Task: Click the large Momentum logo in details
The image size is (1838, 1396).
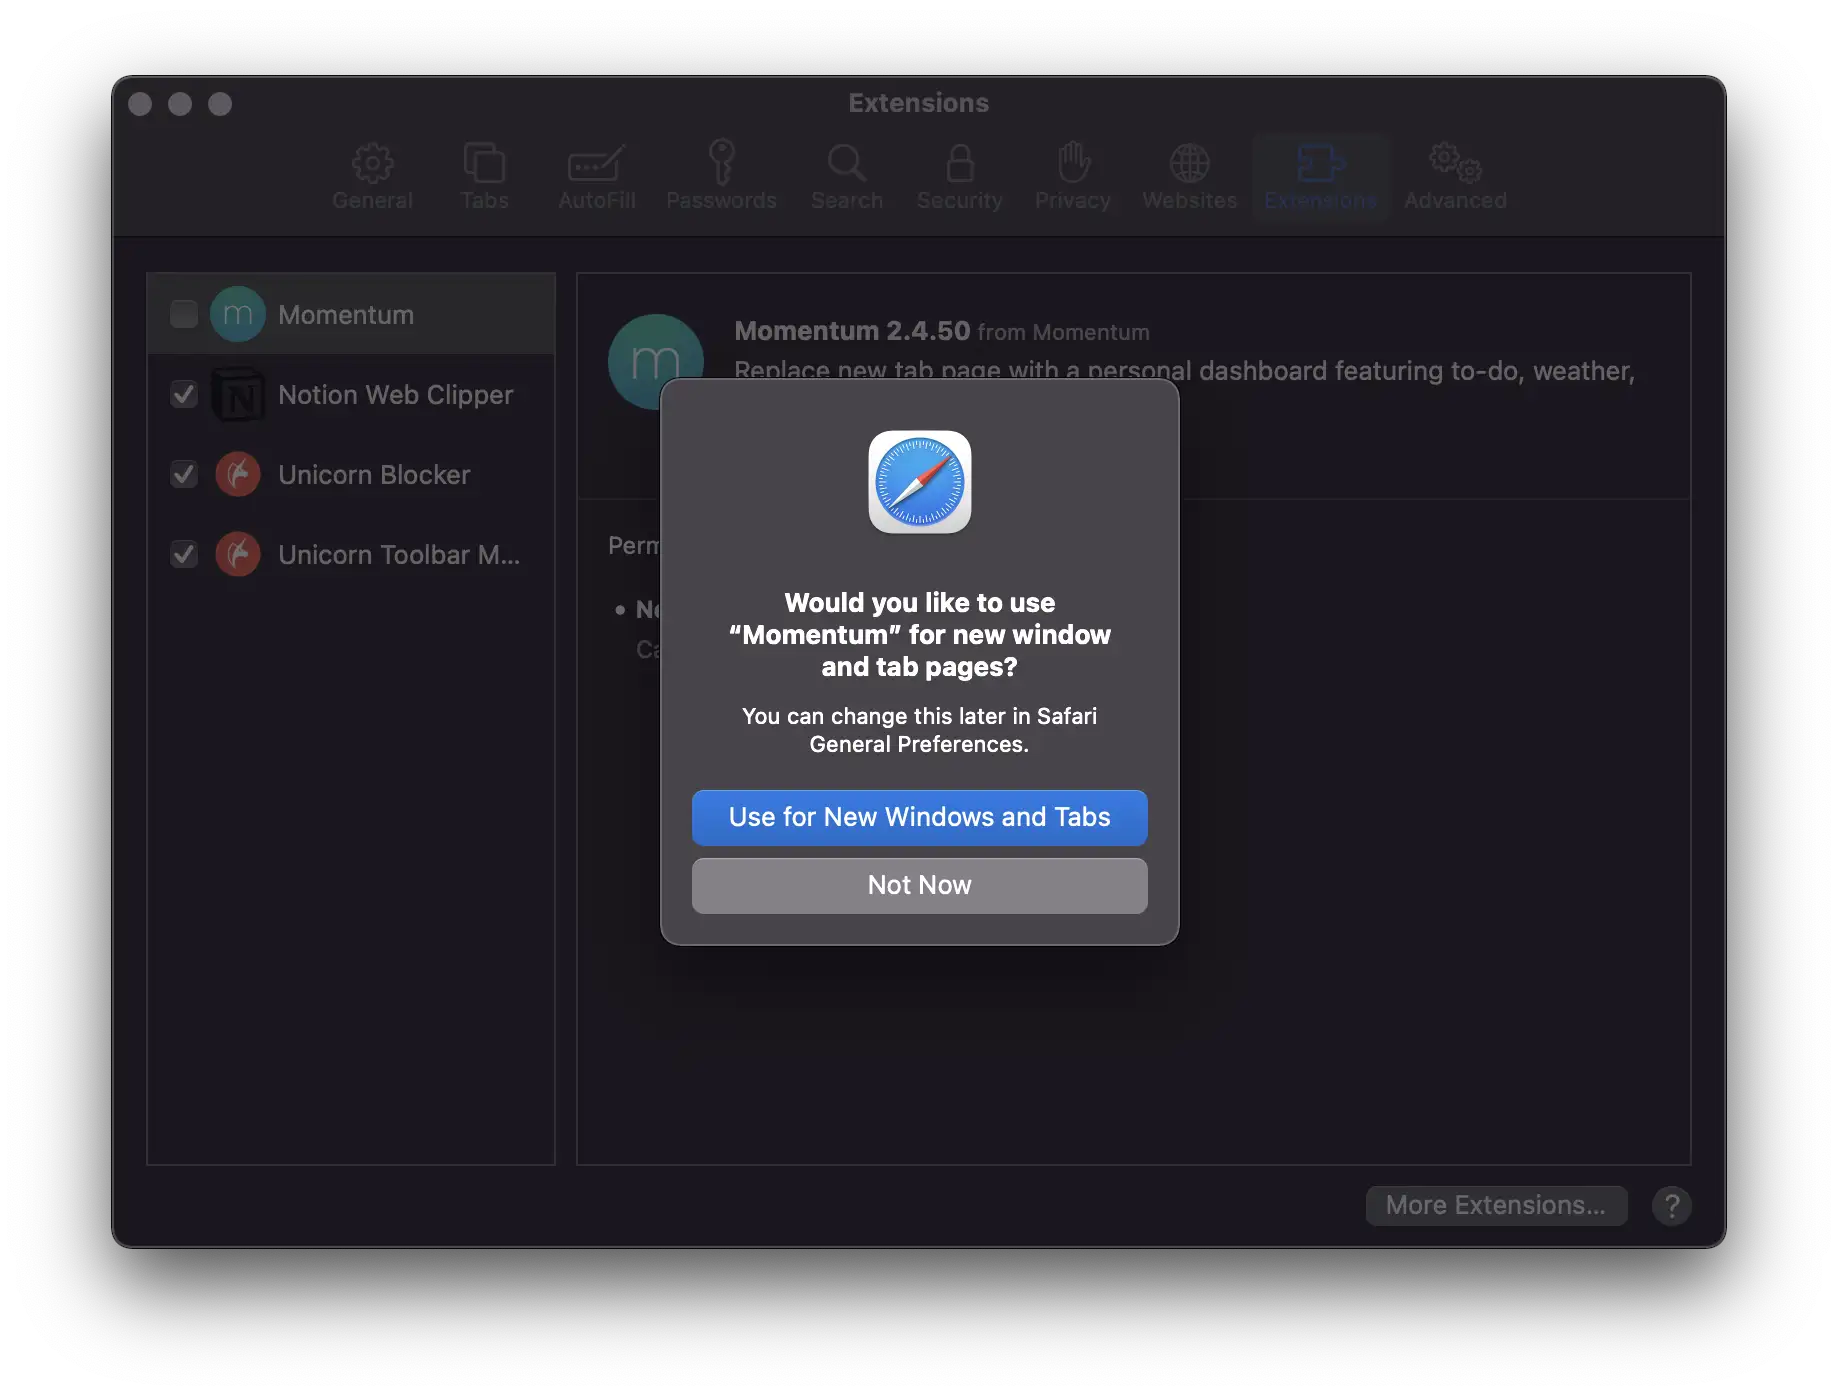Action: coord(655,361)
